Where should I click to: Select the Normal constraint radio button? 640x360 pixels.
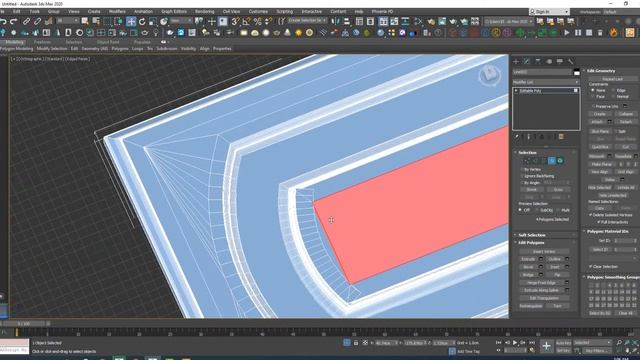[x=613, y=97]
